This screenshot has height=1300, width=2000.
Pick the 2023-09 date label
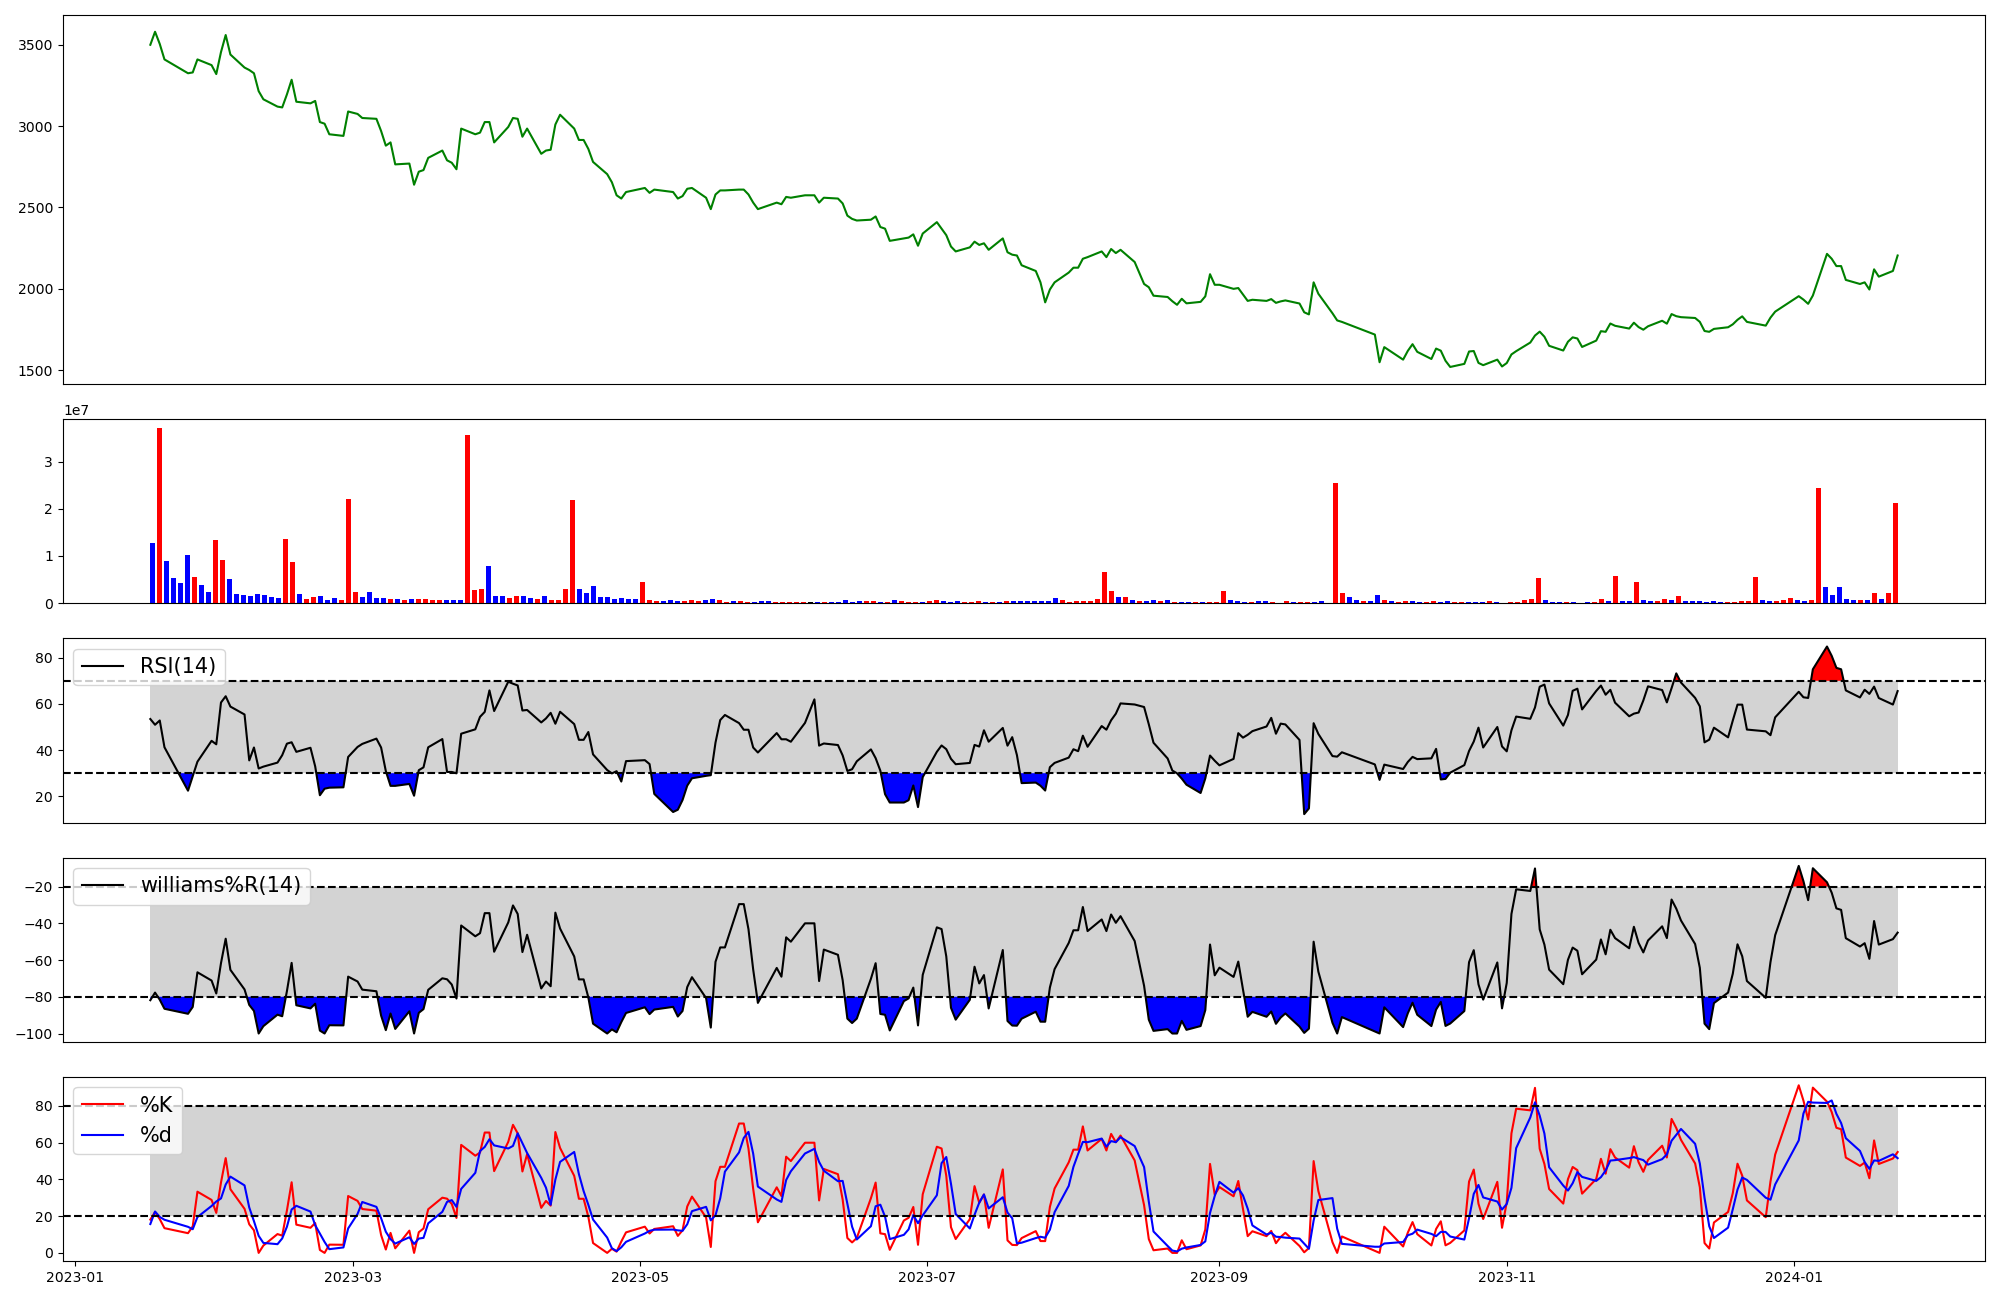pyautogui.click(x=1220, y=1277)
